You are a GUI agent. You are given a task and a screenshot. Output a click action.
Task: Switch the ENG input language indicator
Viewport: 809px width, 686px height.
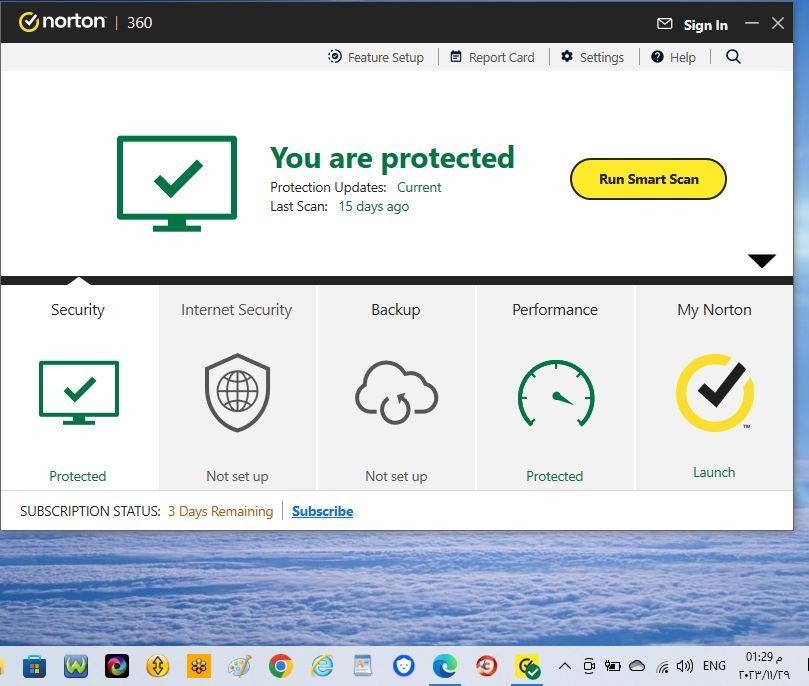coord(714,666)
